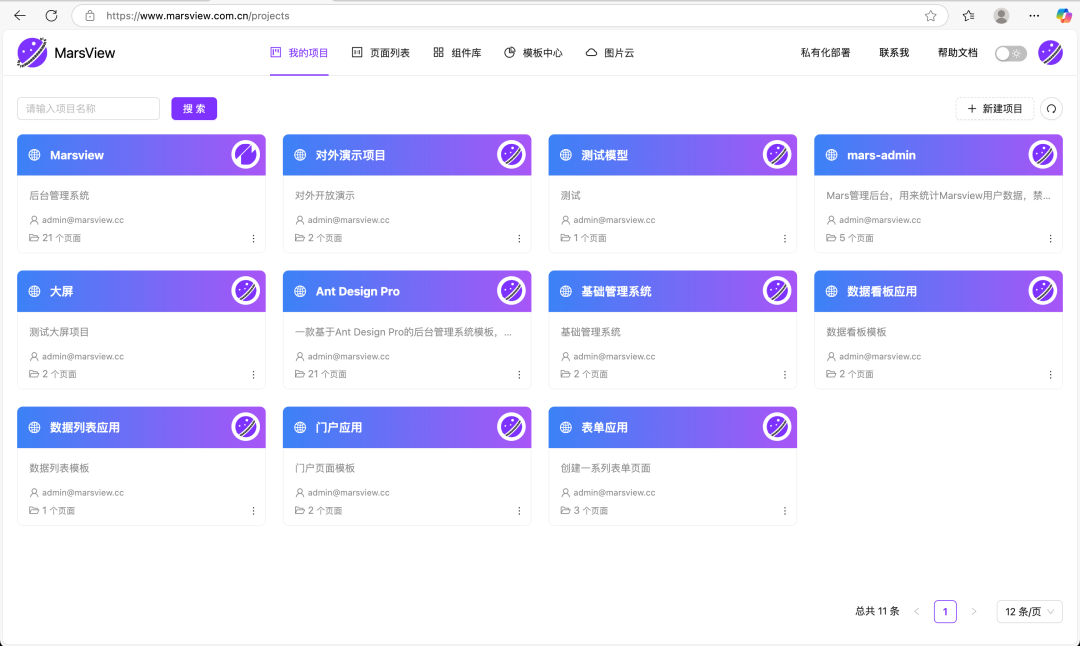Click the user avatar in top-right header

tap(1050, 53)
